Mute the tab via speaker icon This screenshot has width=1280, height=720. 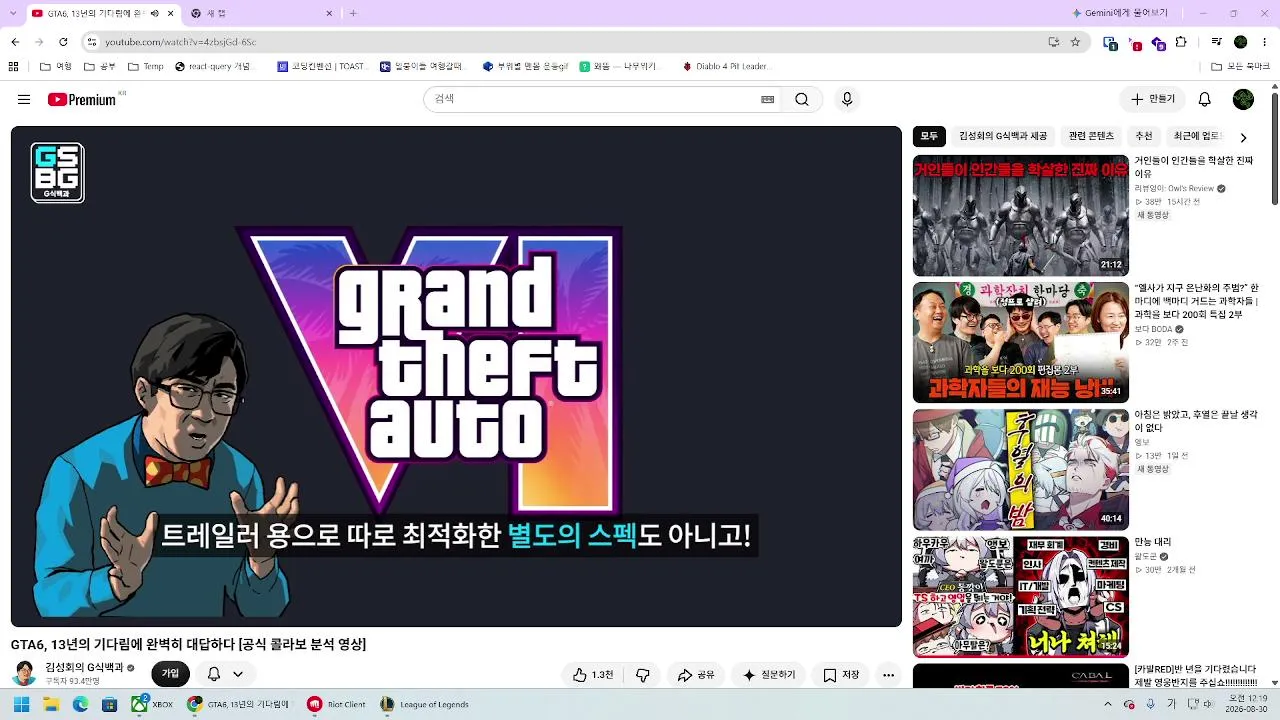pos(154,13)
